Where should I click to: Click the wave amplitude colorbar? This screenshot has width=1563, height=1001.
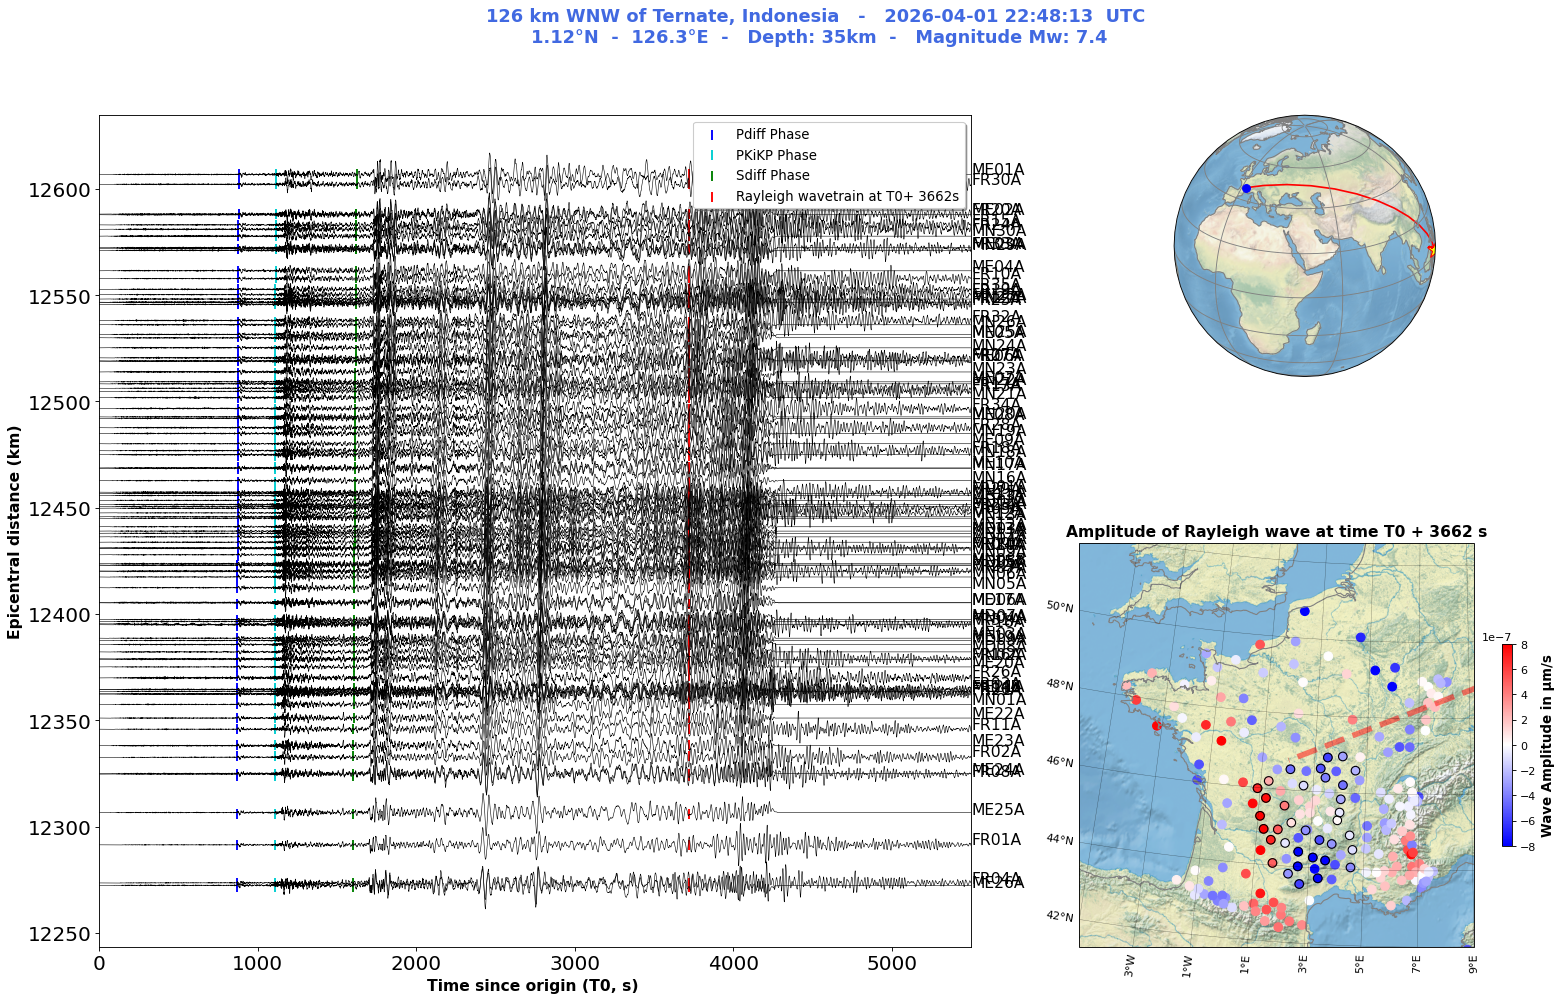coord(1507,745)
